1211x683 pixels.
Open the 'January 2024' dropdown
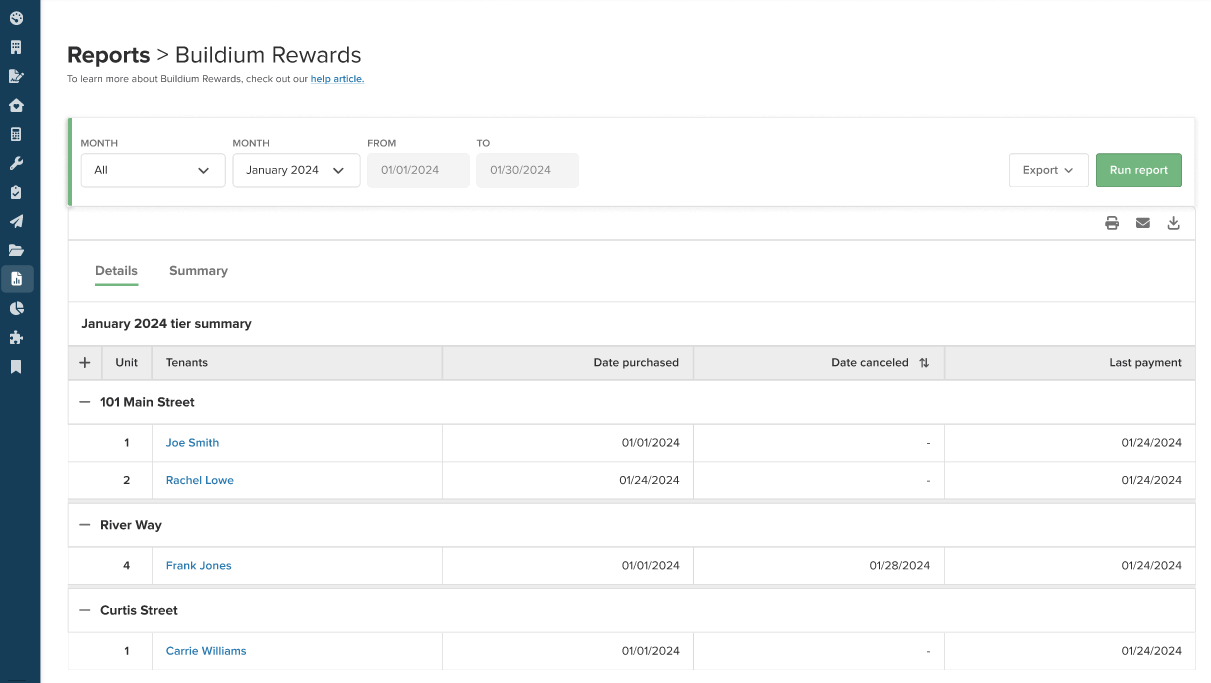(296, 170)
